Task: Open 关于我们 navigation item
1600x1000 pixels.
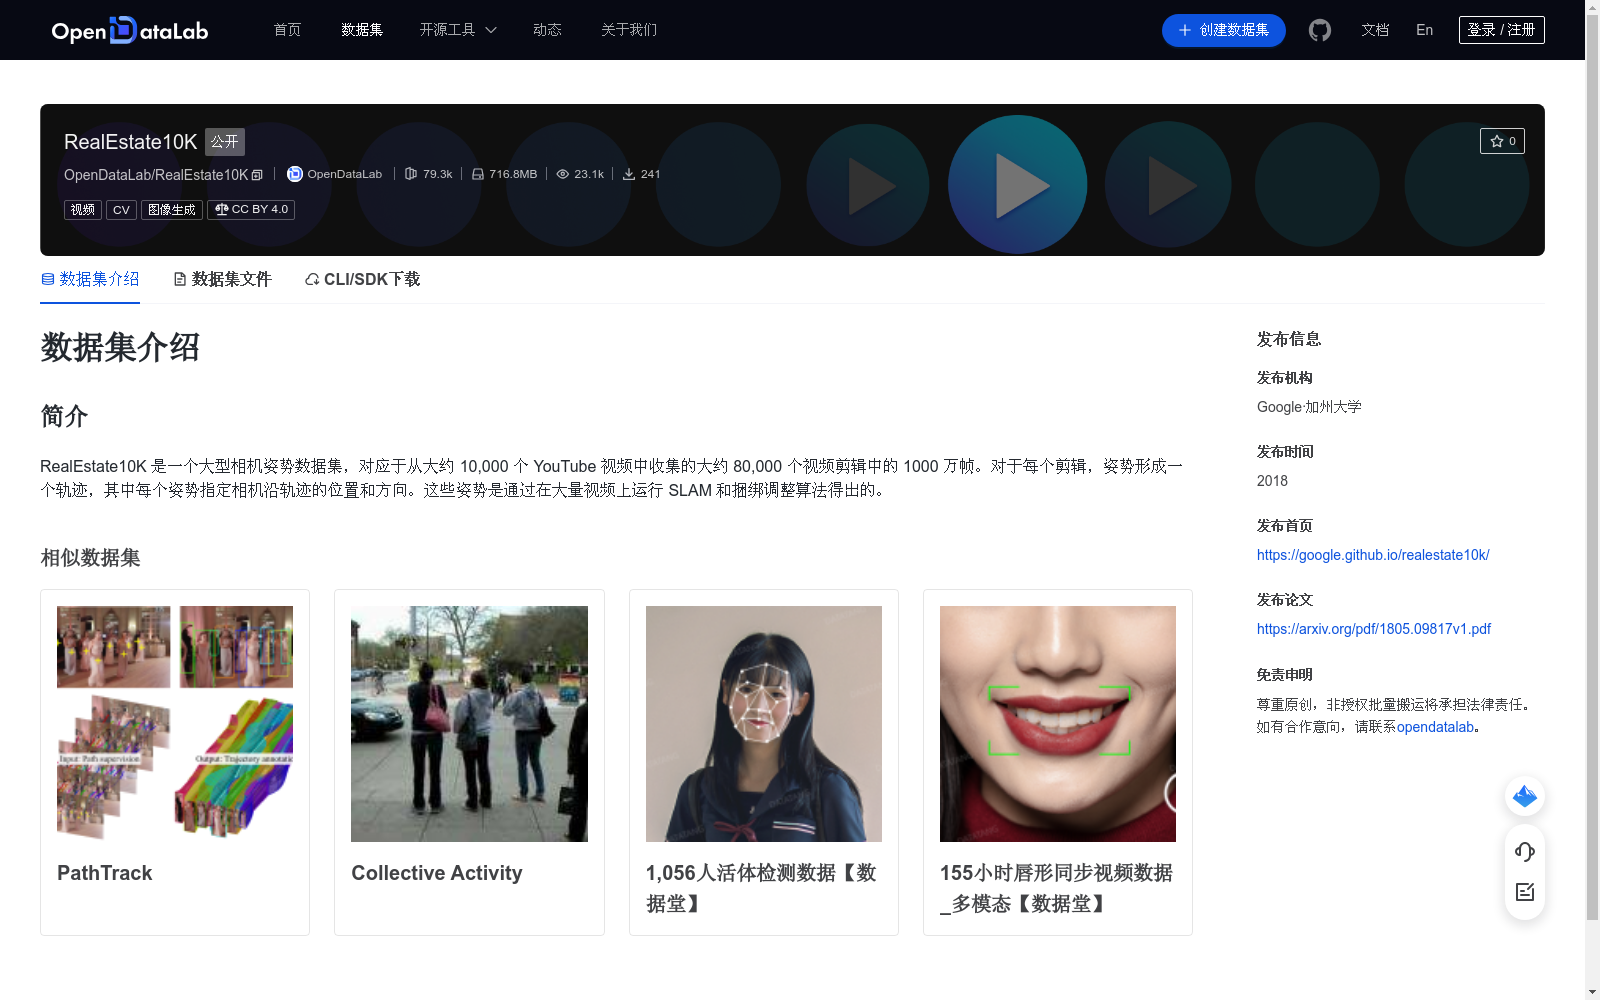Action: [x=629, y=30]
